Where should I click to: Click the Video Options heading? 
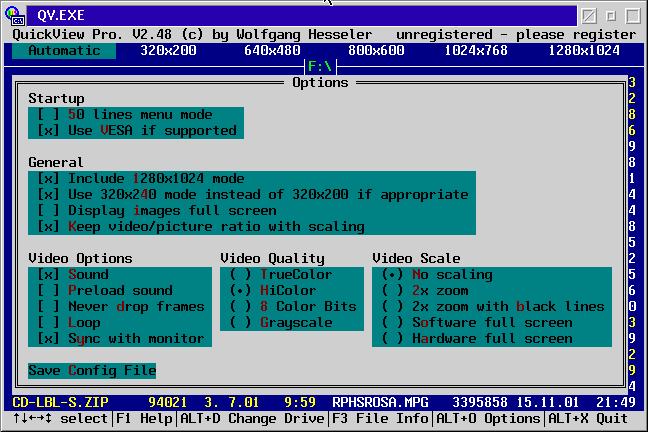pos(80,258)
